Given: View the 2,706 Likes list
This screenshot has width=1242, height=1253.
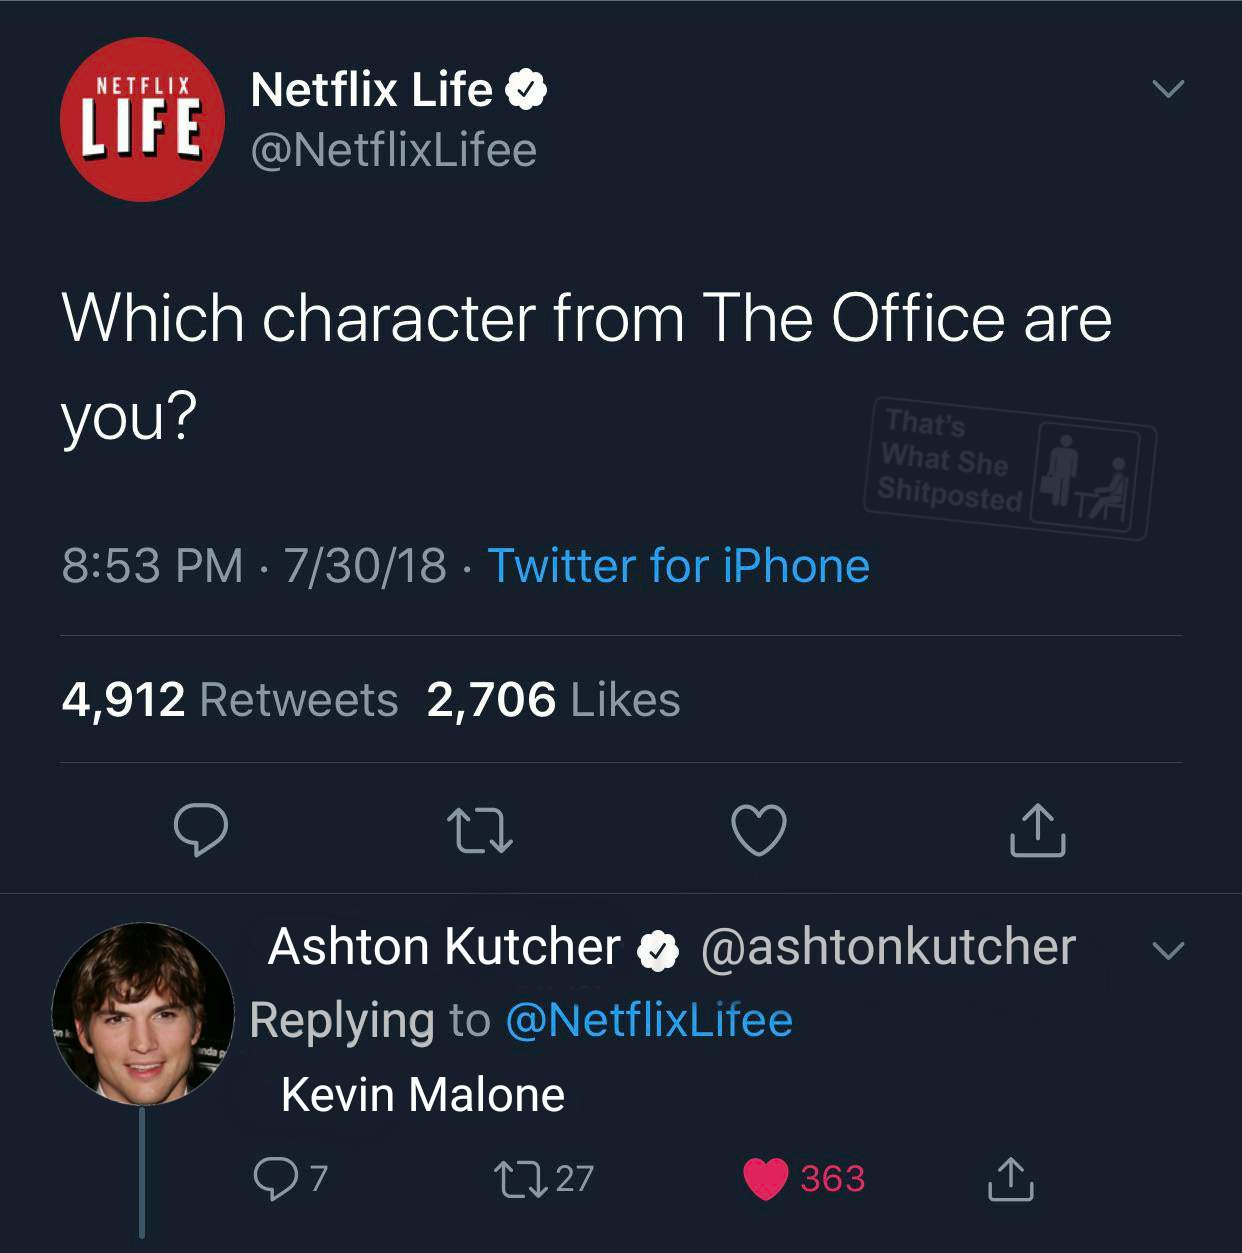Looking at the screenshot, I should [x=553, y=700].
